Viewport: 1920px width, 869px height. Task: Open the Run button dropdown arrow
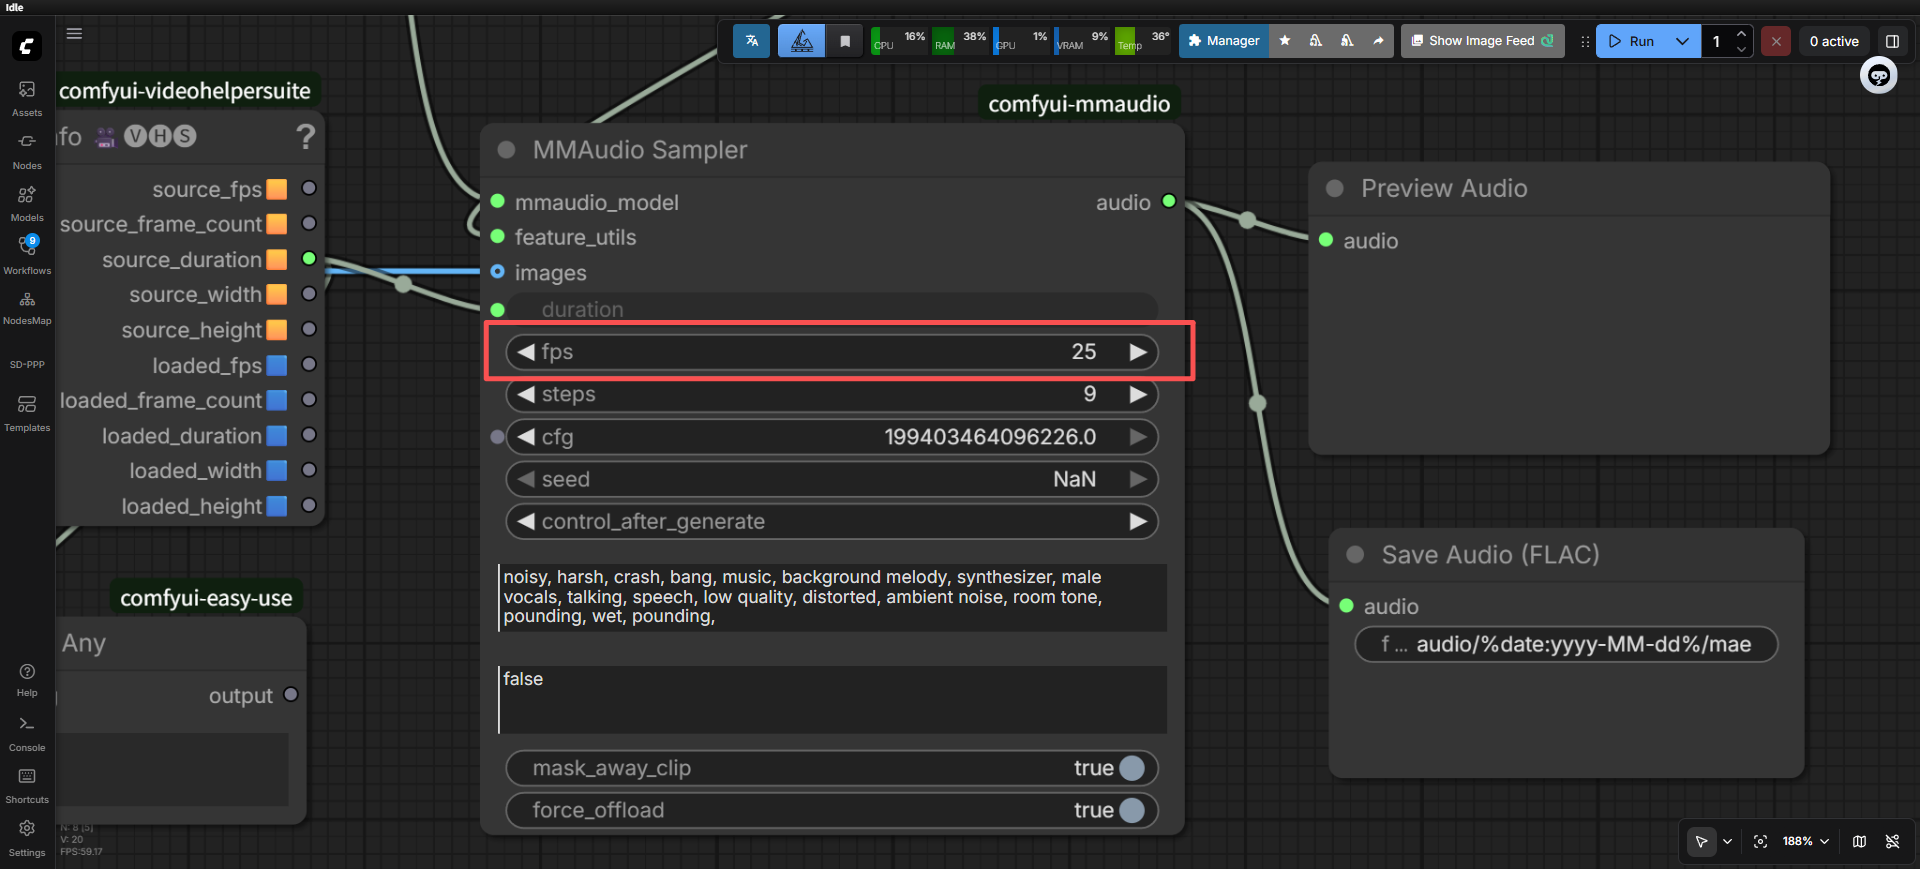1682,41
